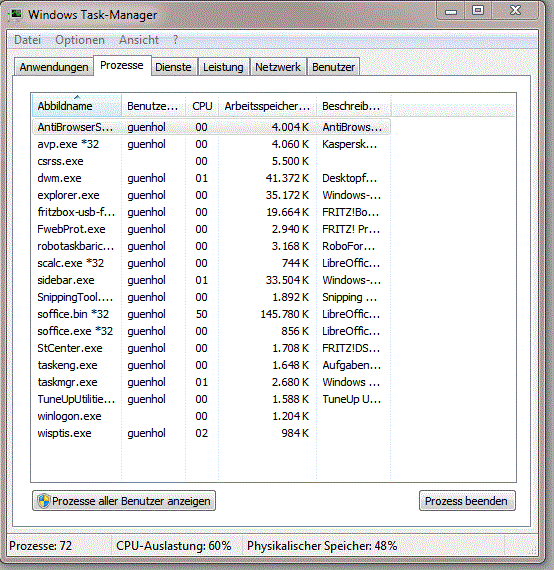This screenshot has height=570, width=554.
Task: Open the Leistung tab
Action: 223,67
